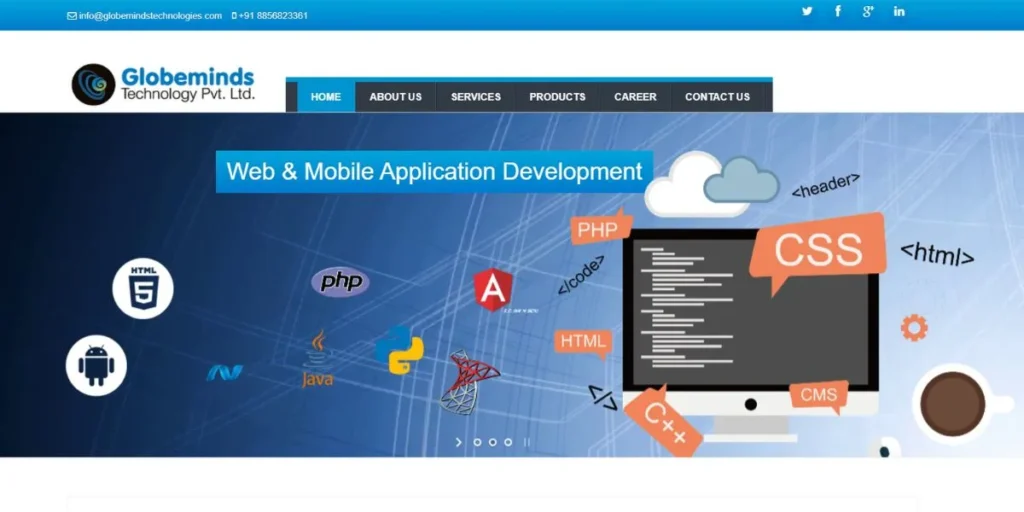Click the </code> tag text

[x=581, y=275]
